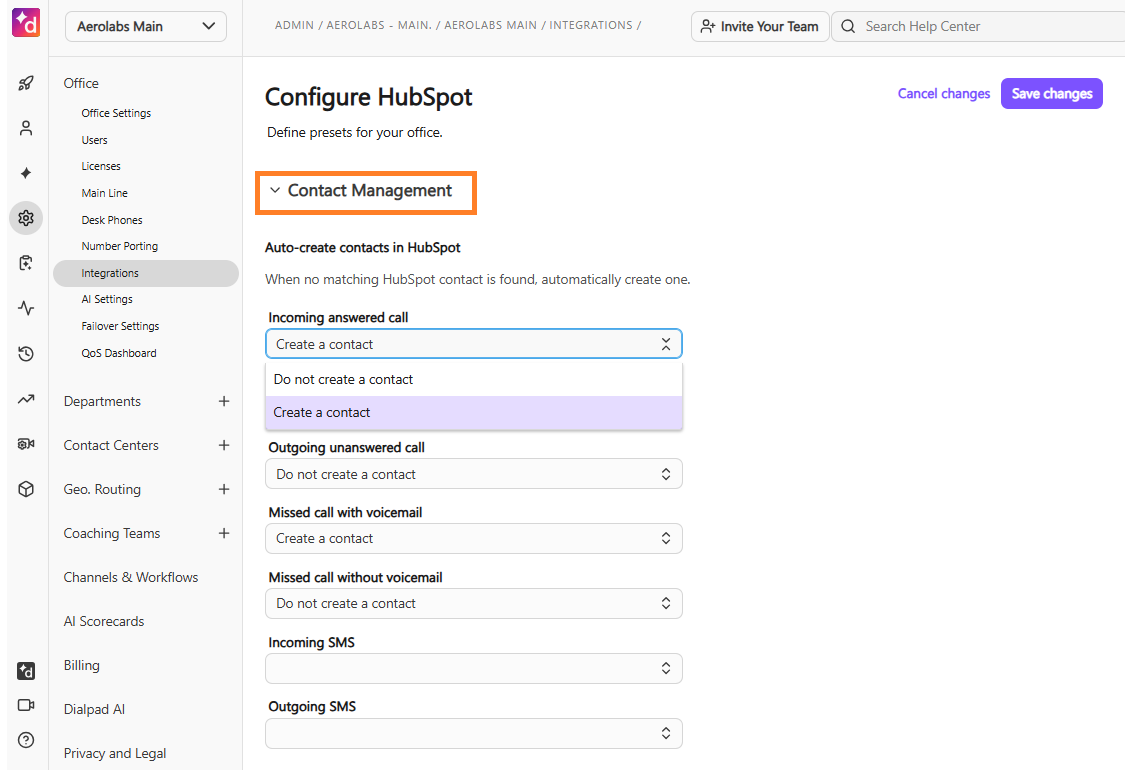This screenshot has height=770, width=1127.
Task: Open the rocket launch sidebar icon
Action: coord(26,83)
